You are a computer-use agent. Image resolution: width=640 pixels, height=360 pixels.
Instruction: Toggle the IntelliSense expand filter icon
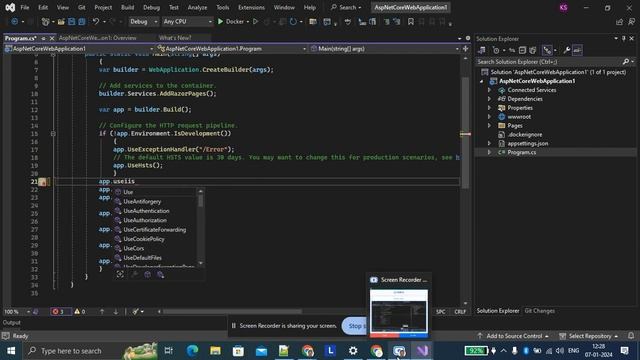(x=120, y=275)
